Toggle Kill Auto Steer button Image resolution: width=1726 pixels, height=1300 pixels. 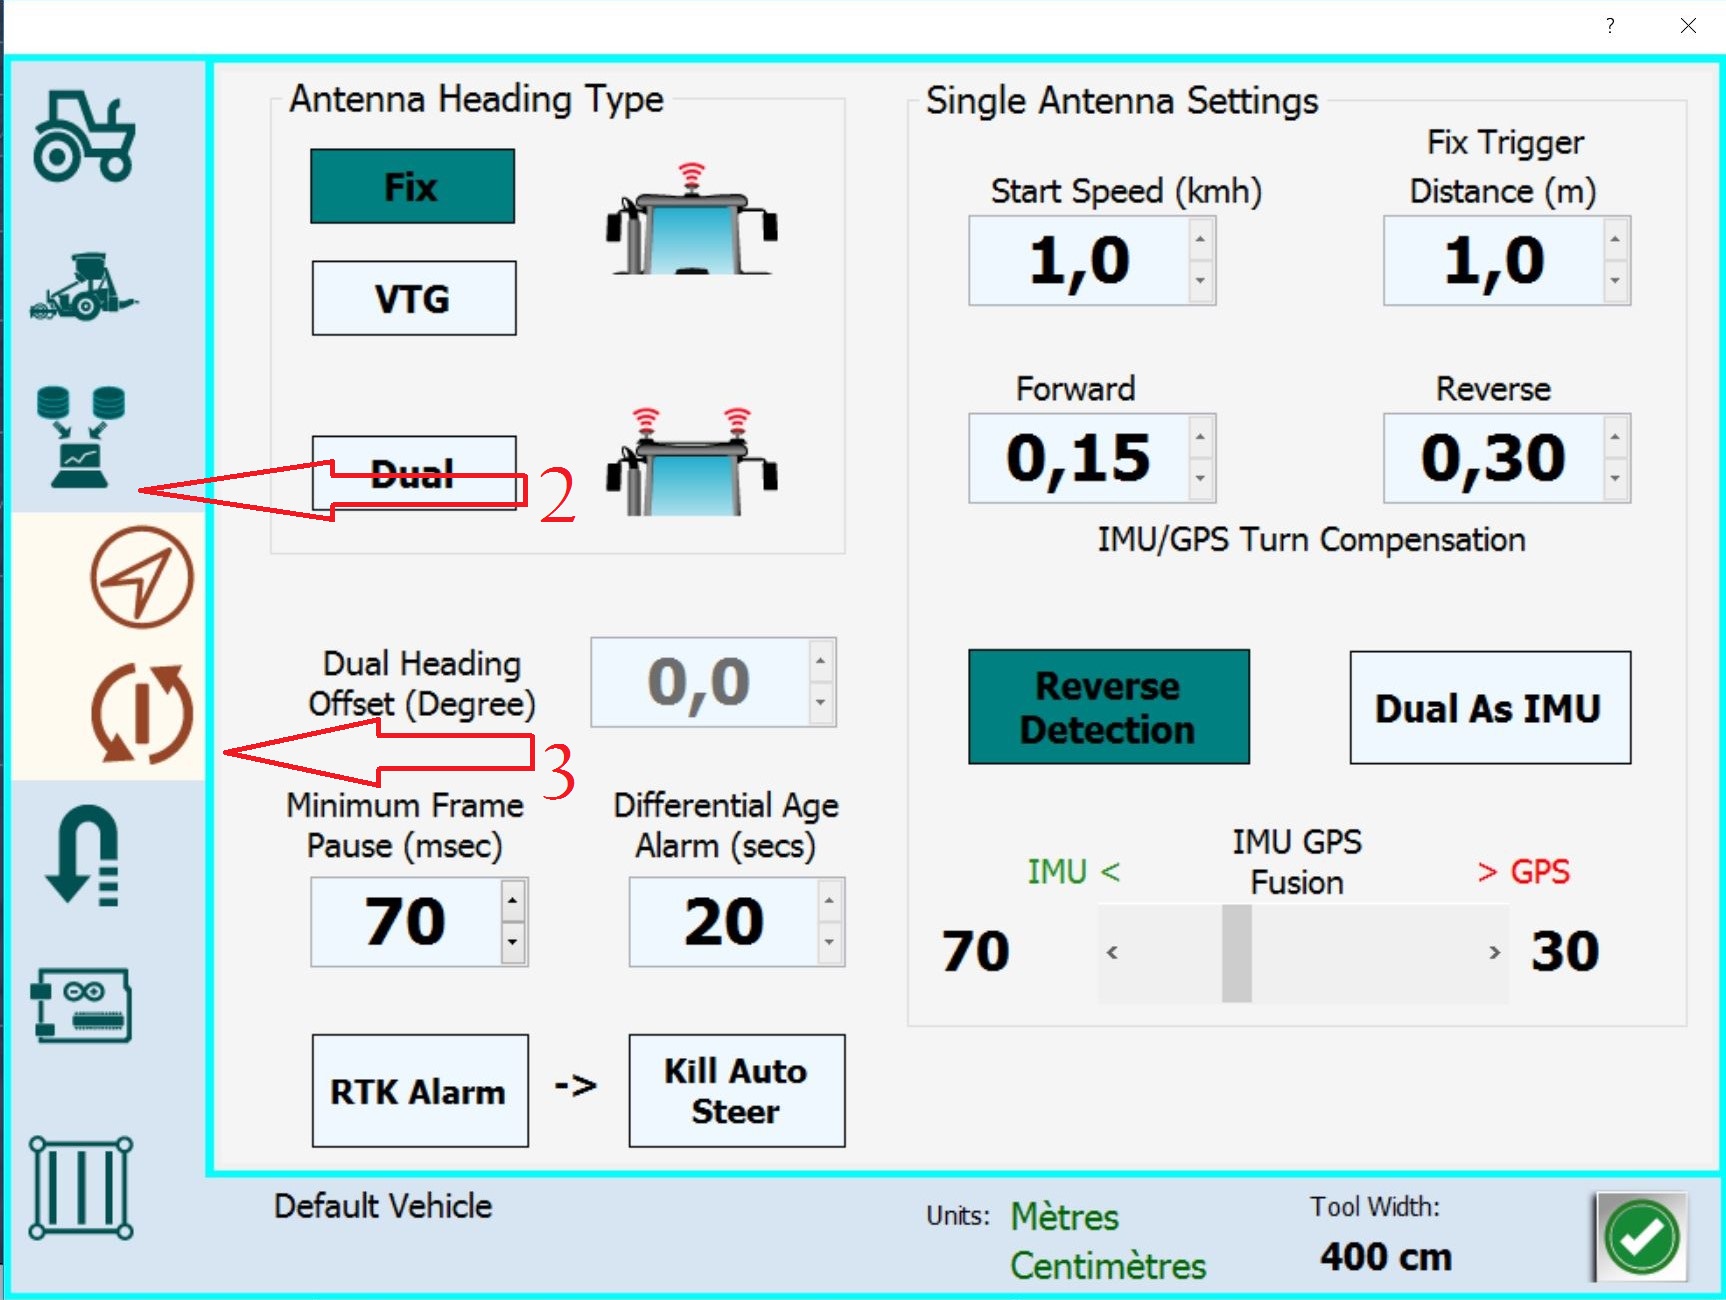pyautogui.click(x=737, y=1090)
